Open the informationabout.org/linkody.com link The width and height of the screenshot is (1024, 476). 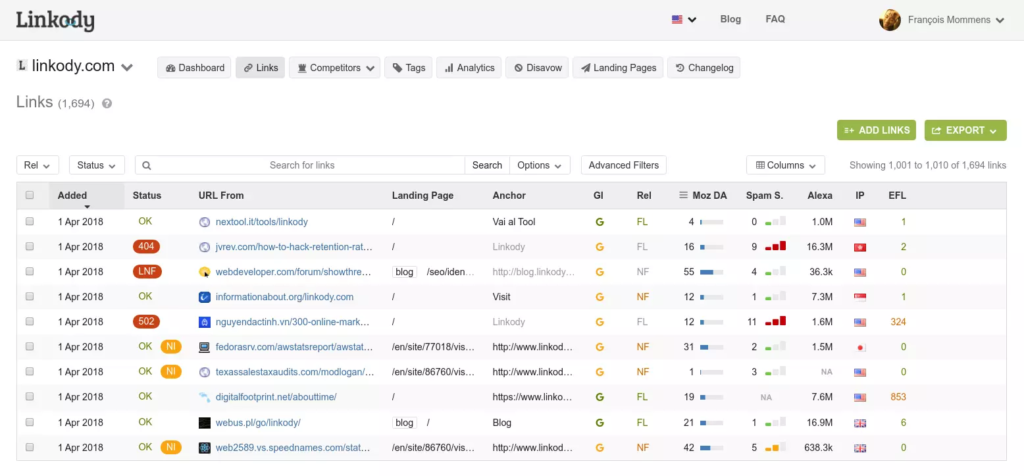point(284,297)
